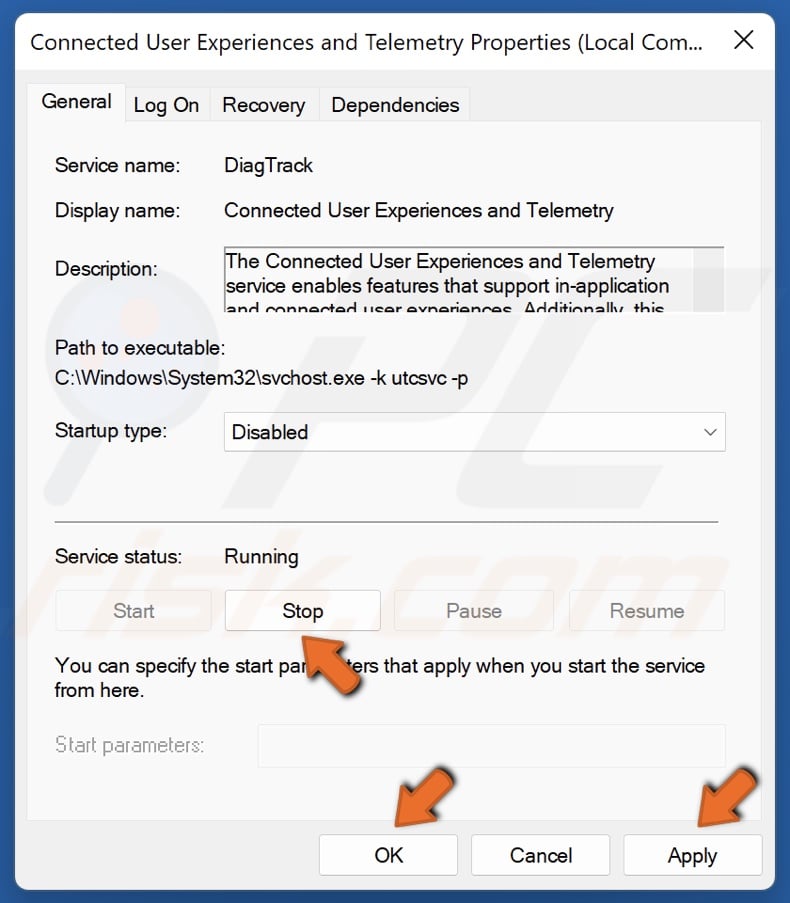
Task: Focus the Start parameters input field
Action: pyautogui.click(x=491, y=745)
